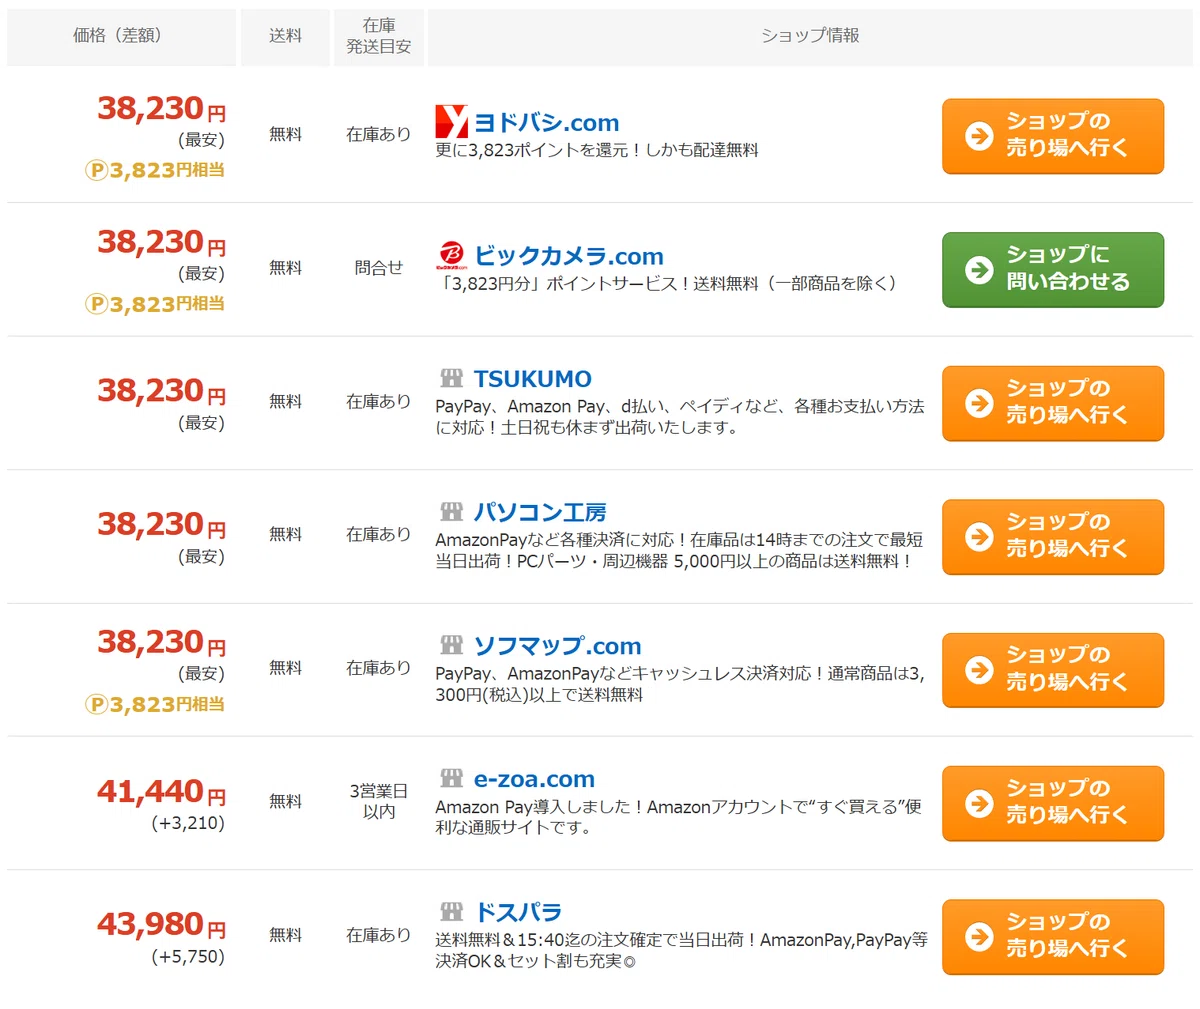
Task: Open the ドスパラ shop link
Action: (x=517, y=912)
